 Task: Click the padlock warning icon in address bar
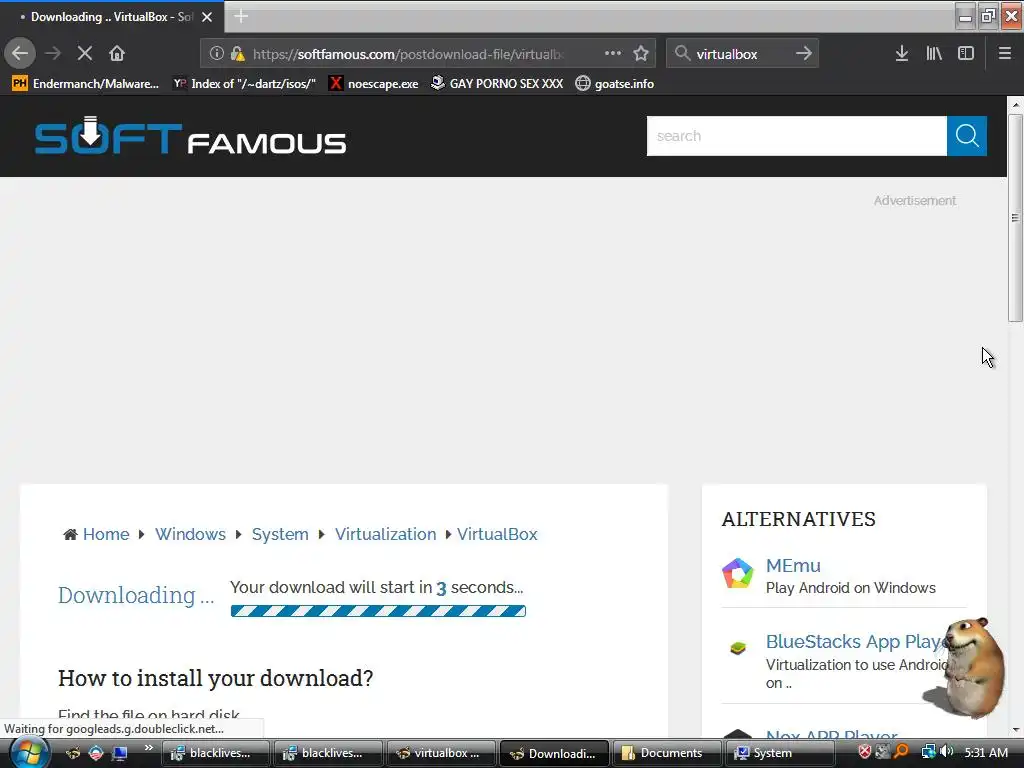point(238,54)
